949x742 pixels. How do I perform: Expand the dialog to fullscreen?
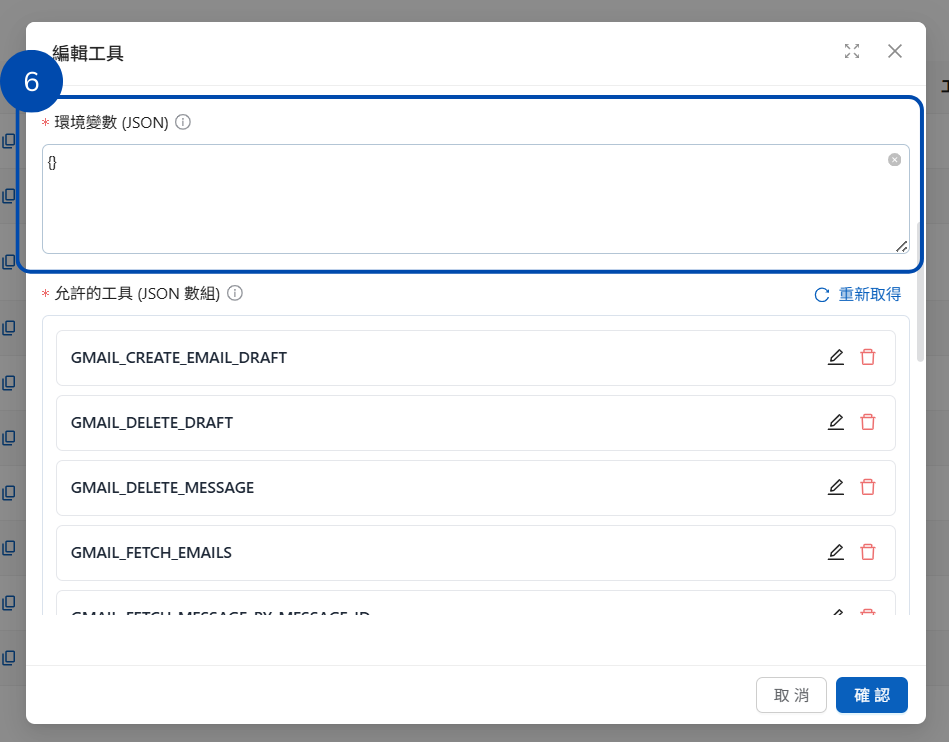[x=852, y=51]
